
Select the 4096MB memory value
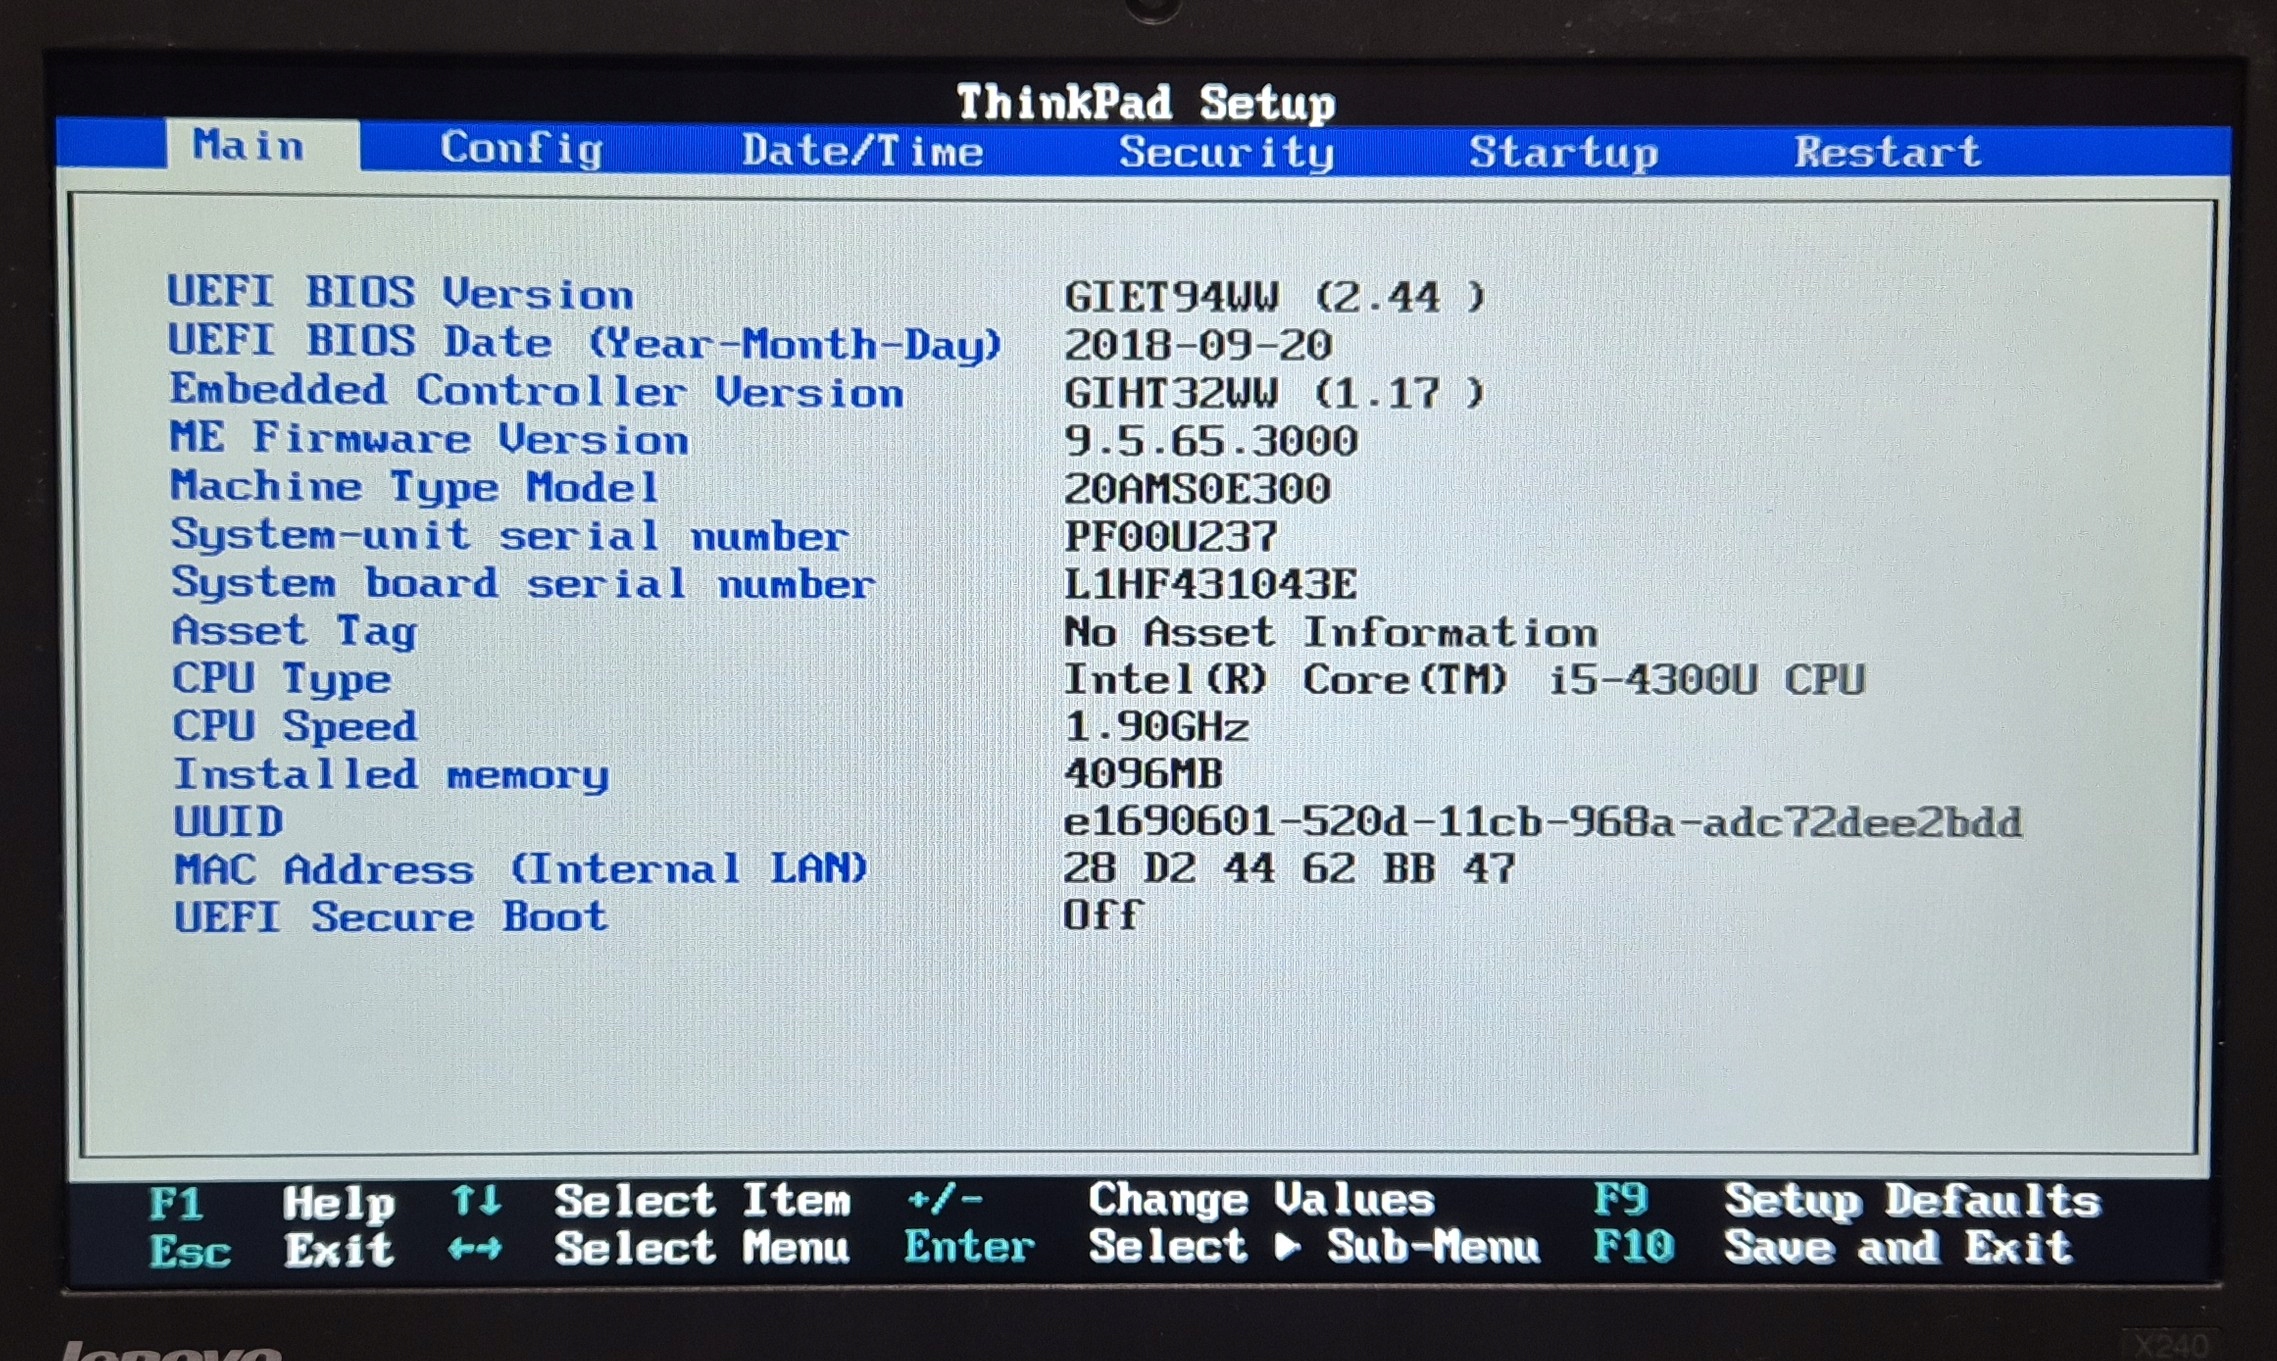[1143, 774]
